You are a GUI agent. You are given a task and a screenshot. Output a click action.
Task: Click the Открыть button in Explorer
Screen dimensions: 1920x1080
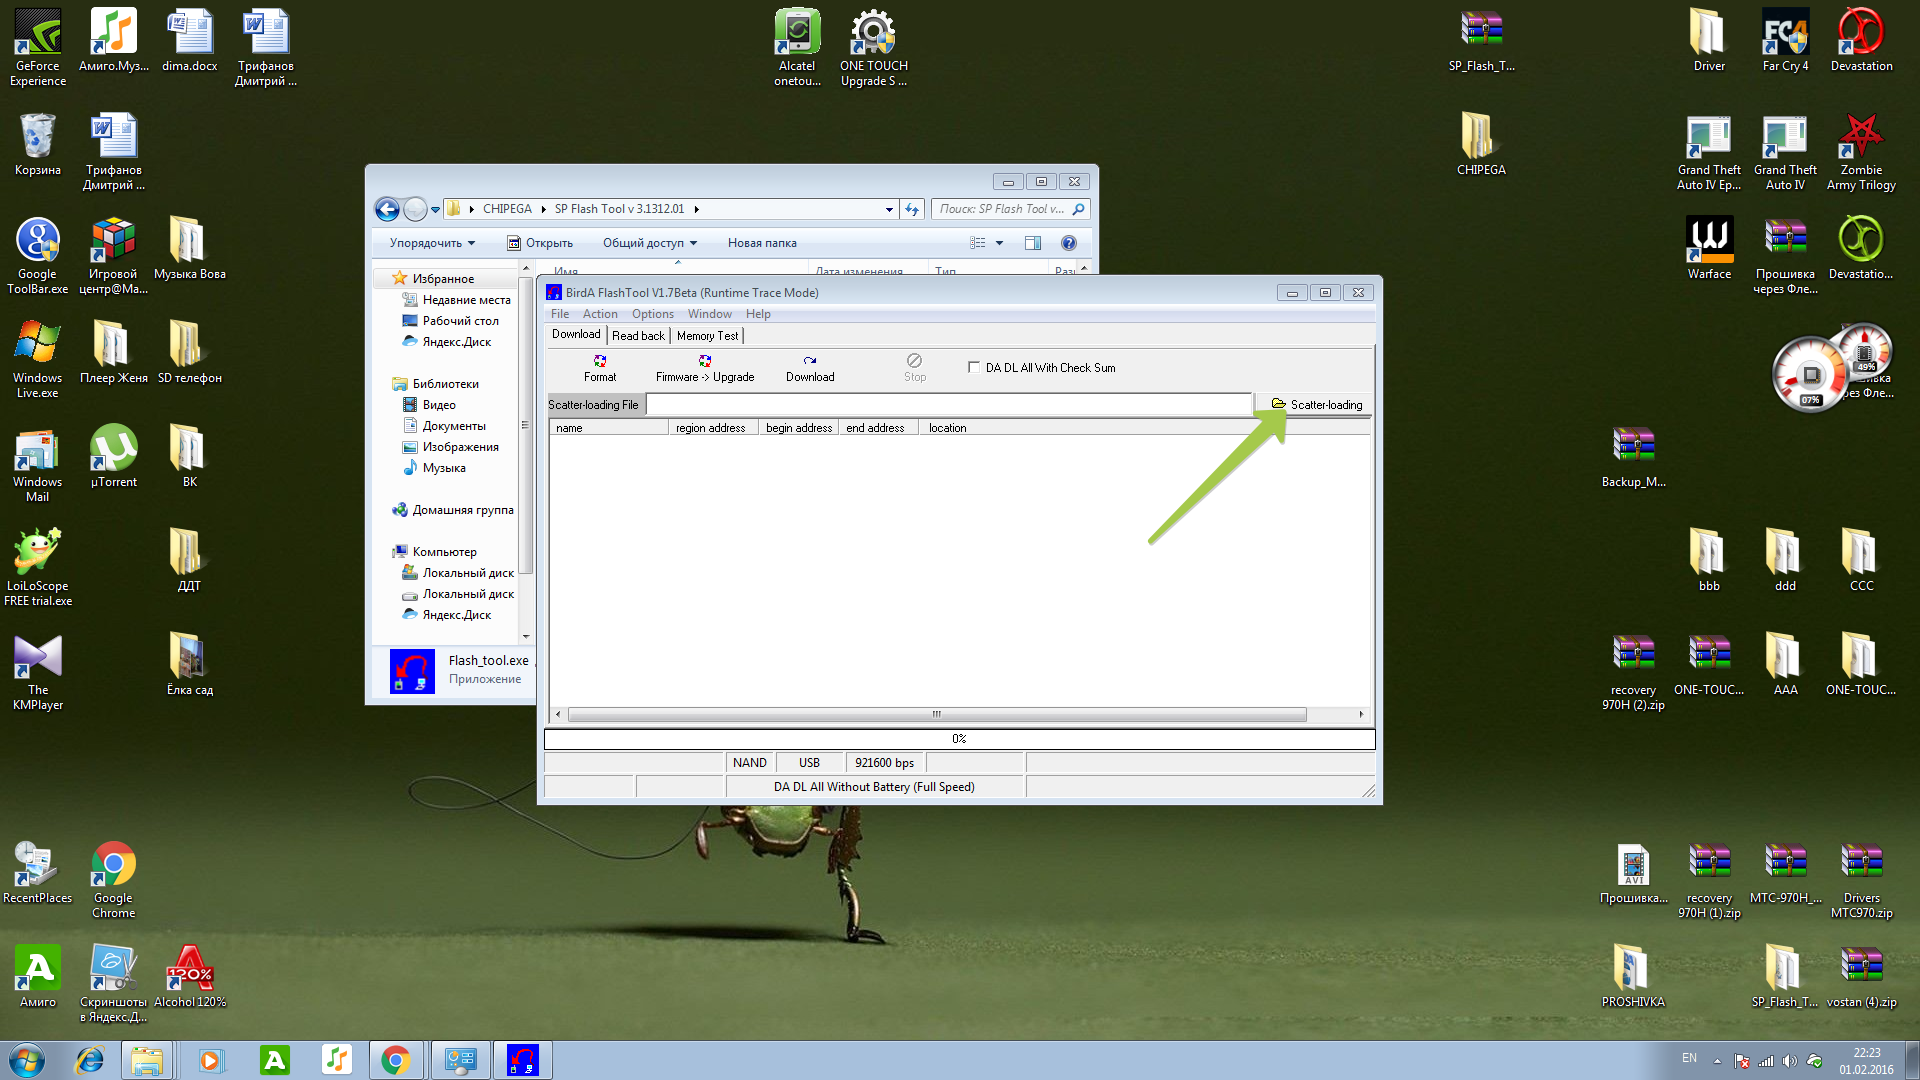point(540,243)
